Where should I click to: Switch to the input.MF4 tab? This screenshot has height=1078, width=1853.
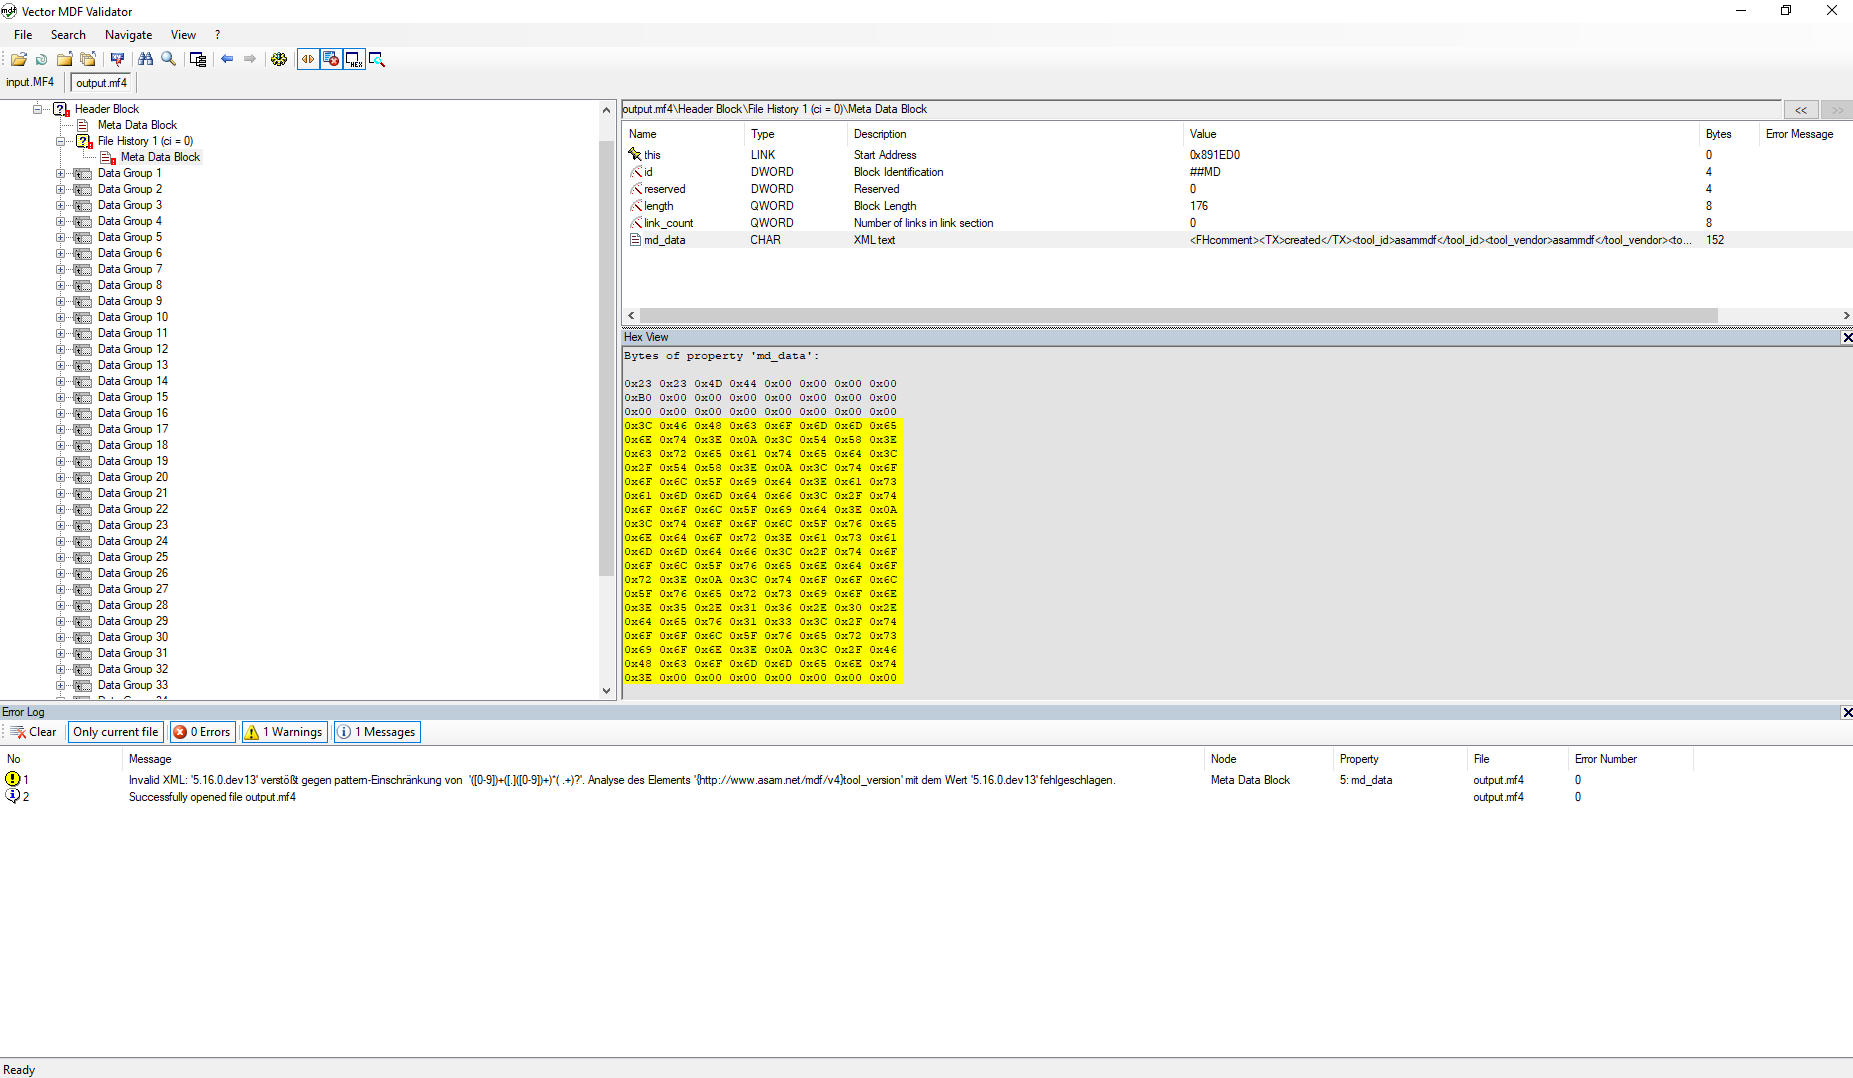29,82
